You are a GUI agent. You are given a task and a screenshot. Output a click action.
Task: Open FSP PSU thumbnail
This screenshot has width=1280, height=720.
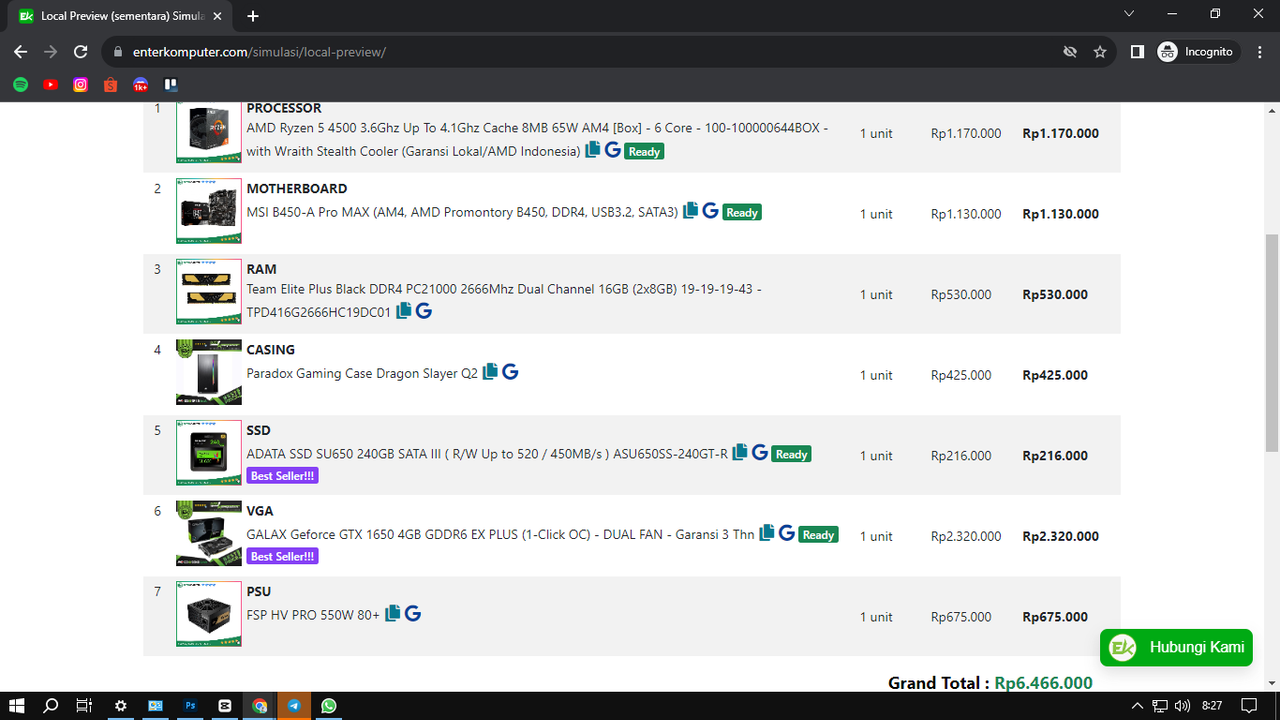[209, 614]
